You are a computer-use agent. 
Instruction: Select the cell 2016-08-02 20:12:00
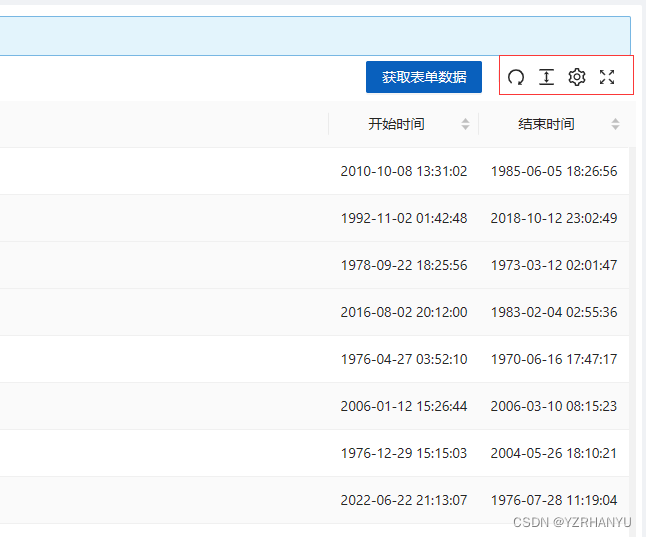tap(404, 312)
